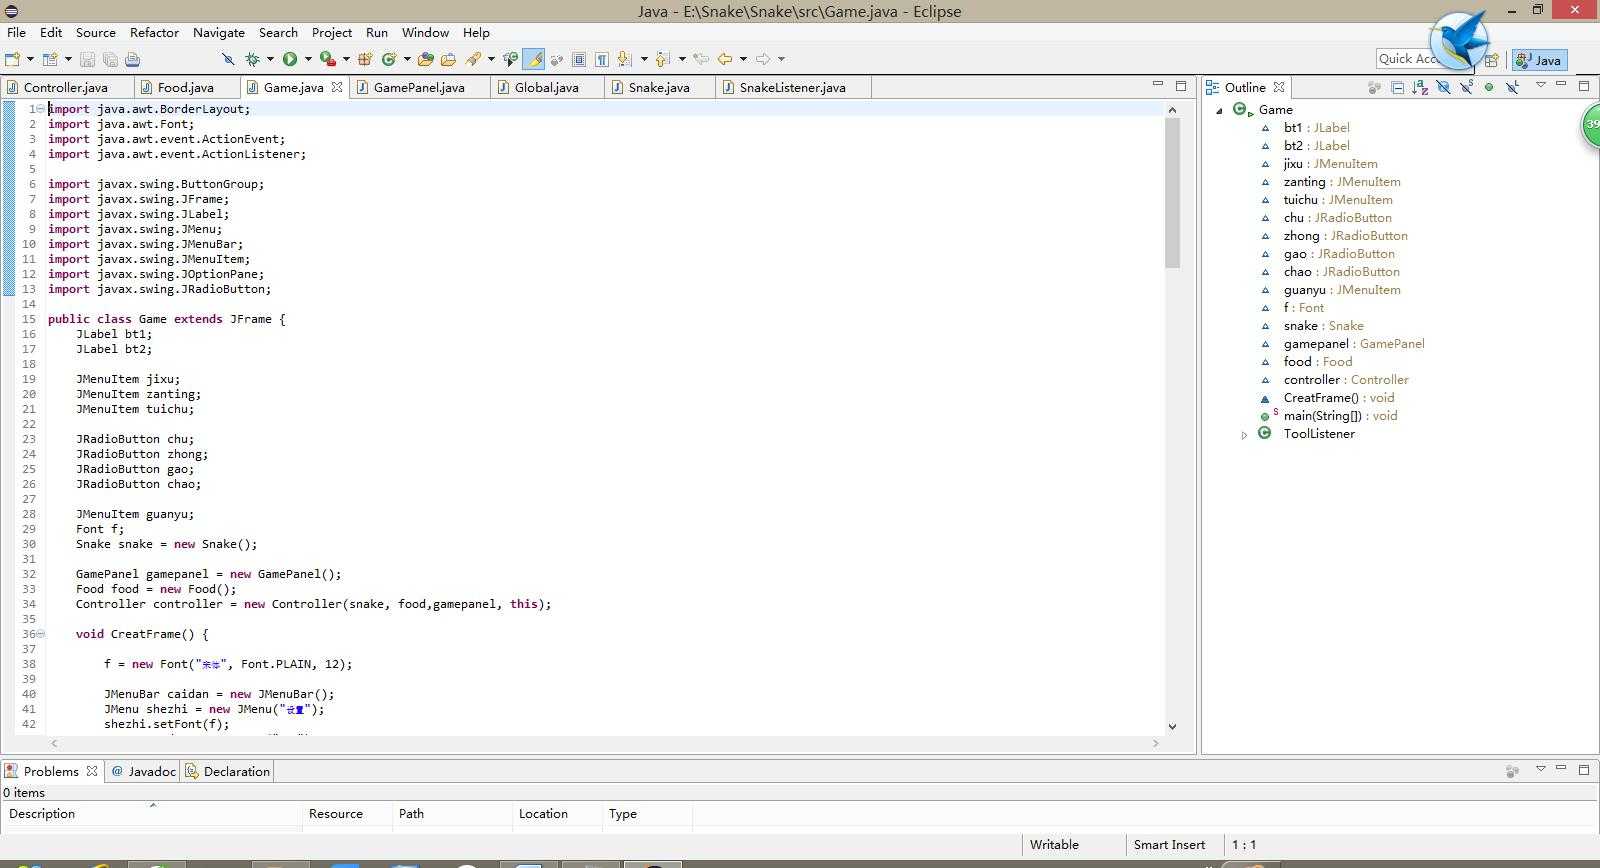Toggle Hide Local Types in Outline

tap(1512, 87)
